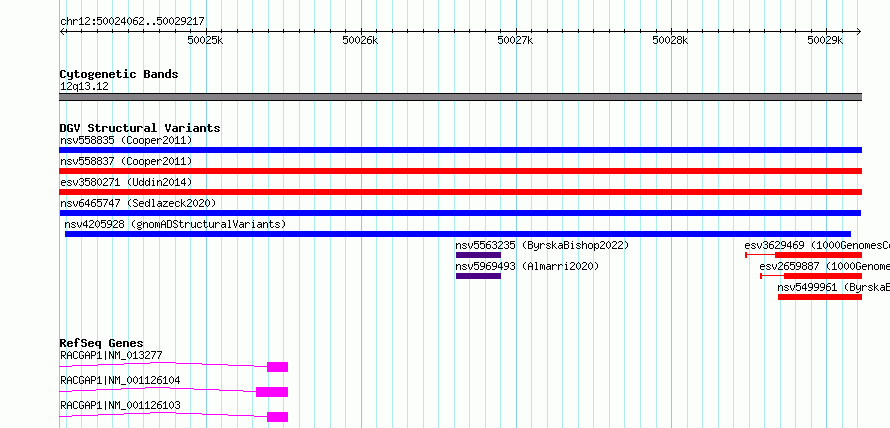Click the 50027k ruler tick label
Screen dimensions: 890x428
(x=515, y=40)
